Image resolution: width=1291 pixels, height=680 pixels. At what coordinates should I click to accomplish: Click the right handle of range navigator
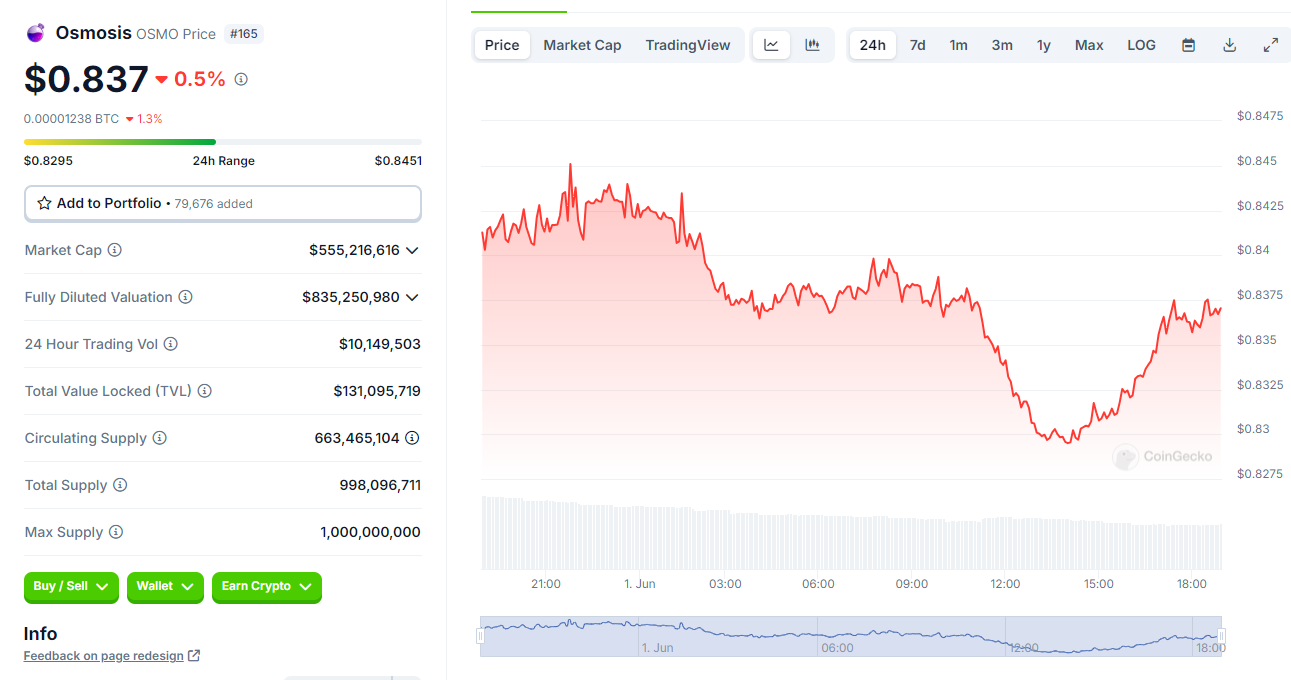pyautogui.click(x=1221, y=636)
